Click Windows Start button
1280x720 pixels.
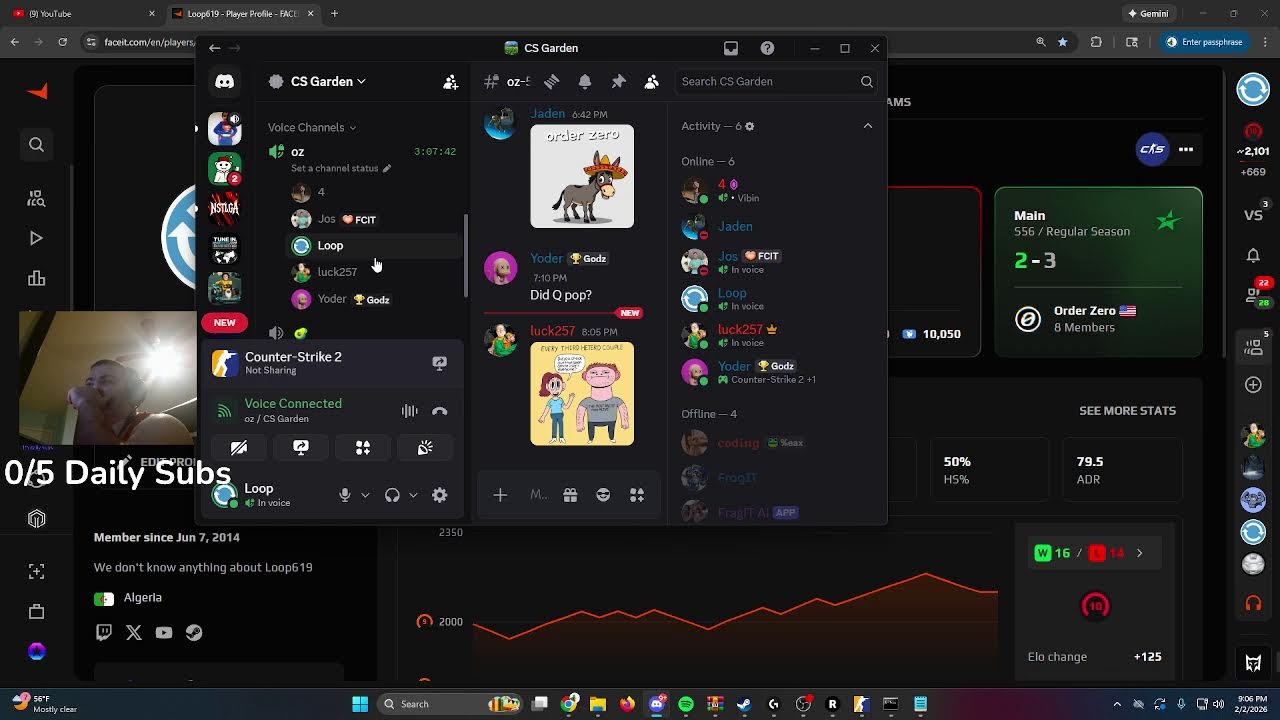(x=360, y=704)
